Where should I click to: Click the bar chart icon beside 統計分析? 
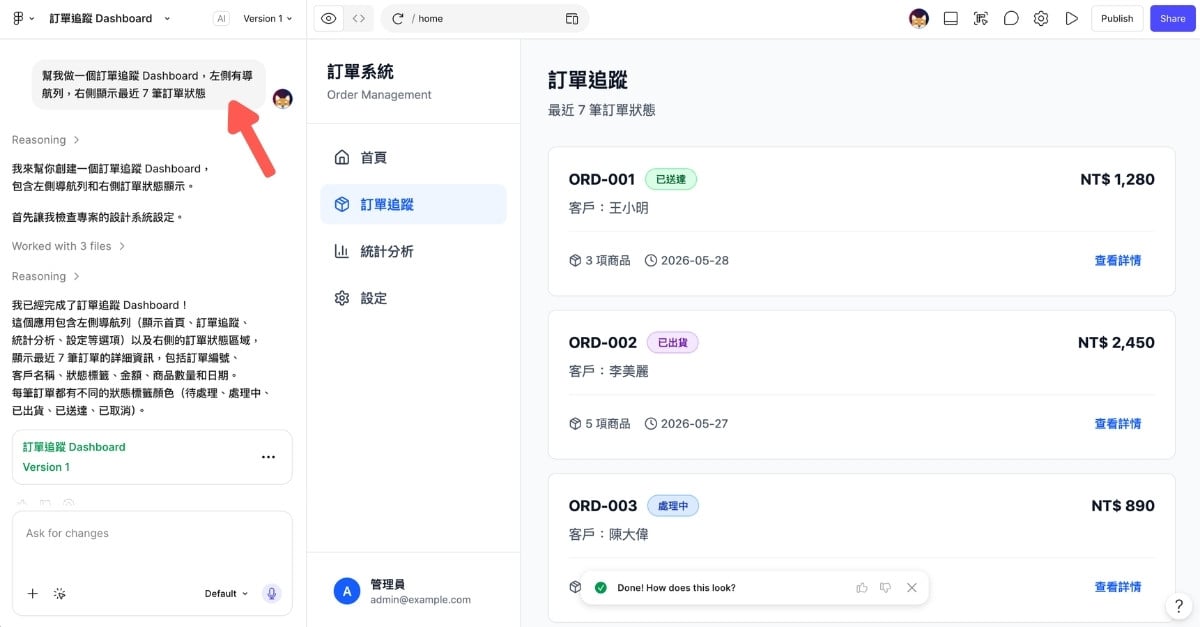pyautogui.click(x=342, y=251)
